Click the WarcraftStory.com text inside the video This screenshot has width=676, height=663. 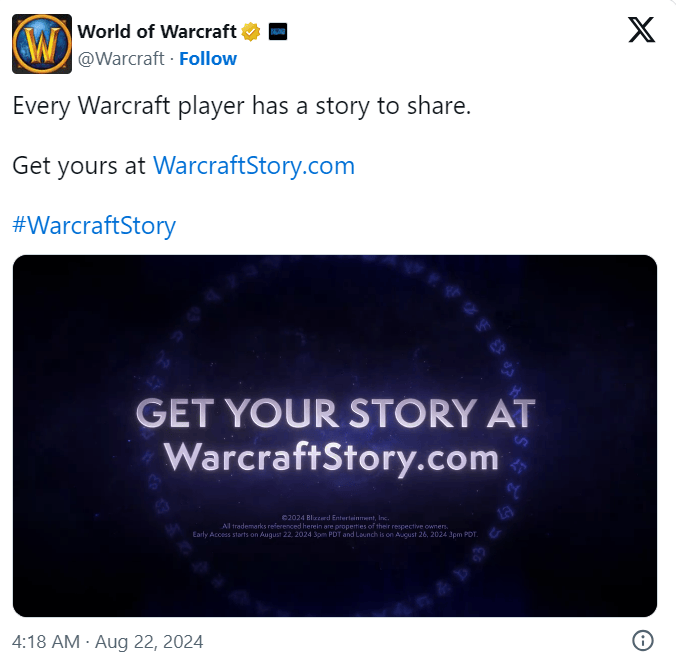coord(332,458)
